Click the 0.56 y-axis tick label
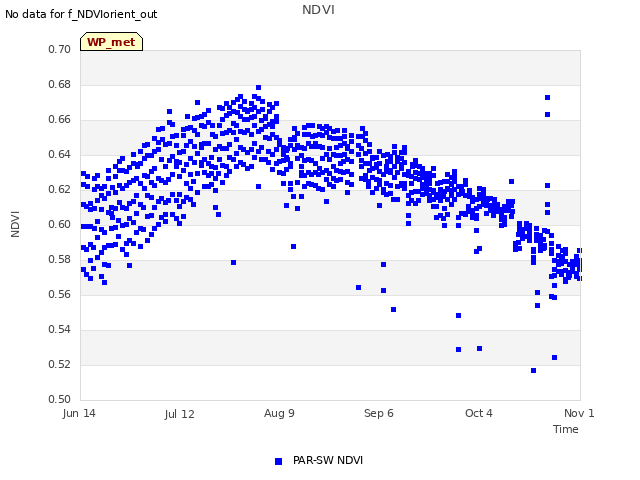The height and width of the screenshot is (480, 640). coord(60,295)
